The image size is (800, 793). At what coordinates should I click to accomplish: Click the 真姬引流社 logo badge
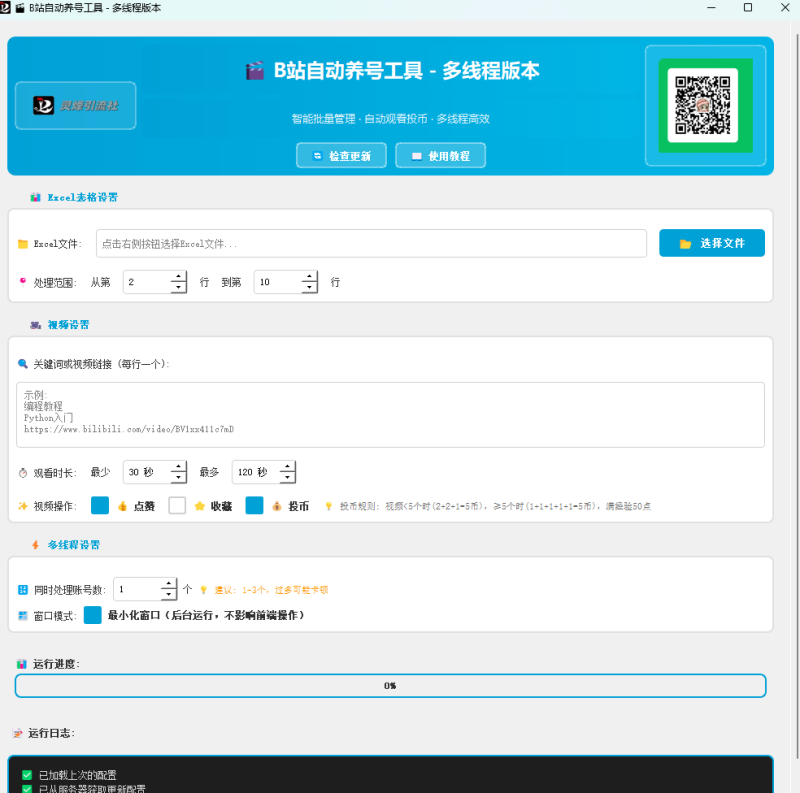pos(75,105)
